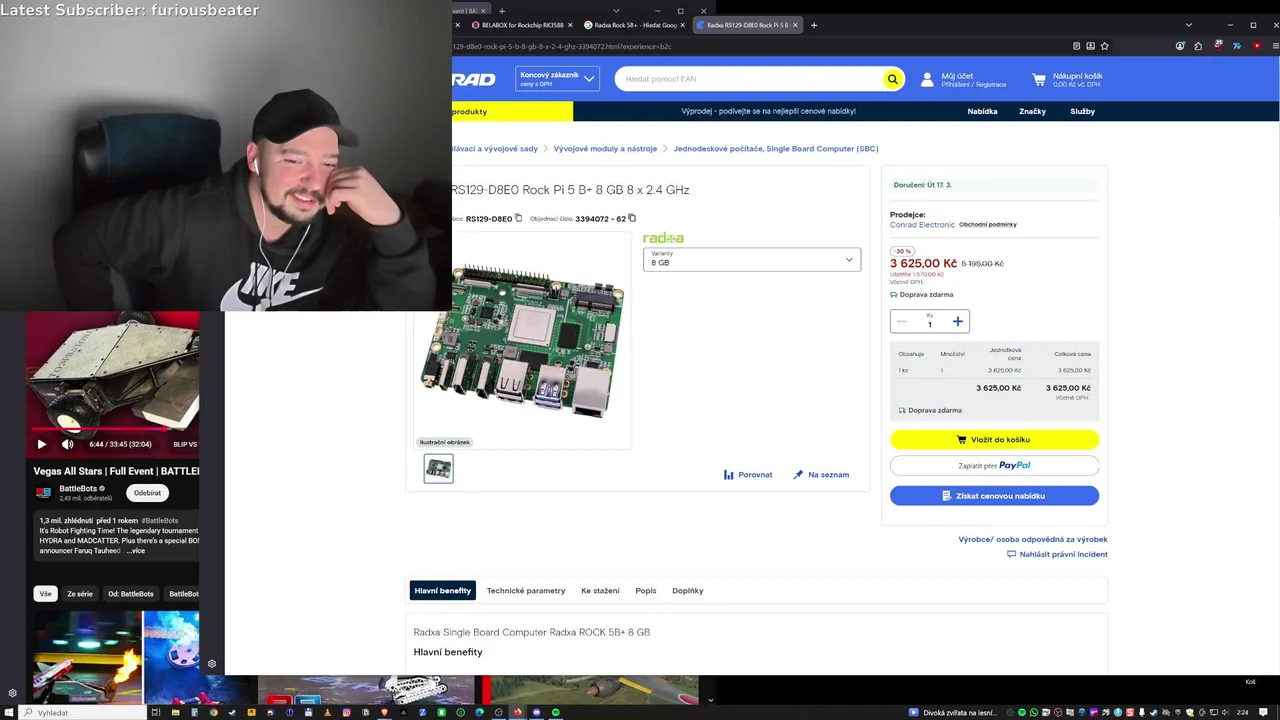The width and height of the screenshot is (1280, 720).
Task: Click the yellow search magnifier button
Action: tap(893, 79)
